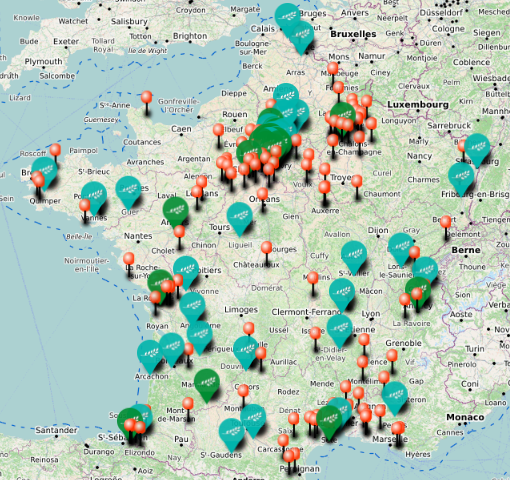Open the teal marker above Fribourg-en-Brisgau
This screenshot has height=480, width=510.
461,179
